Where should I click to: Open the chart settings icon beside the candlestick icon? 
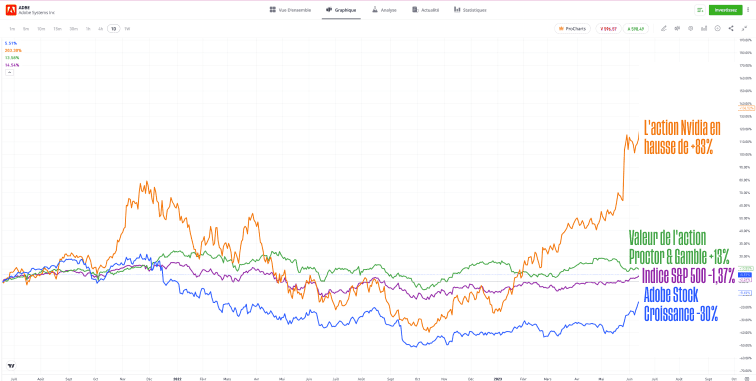(691, 28)
